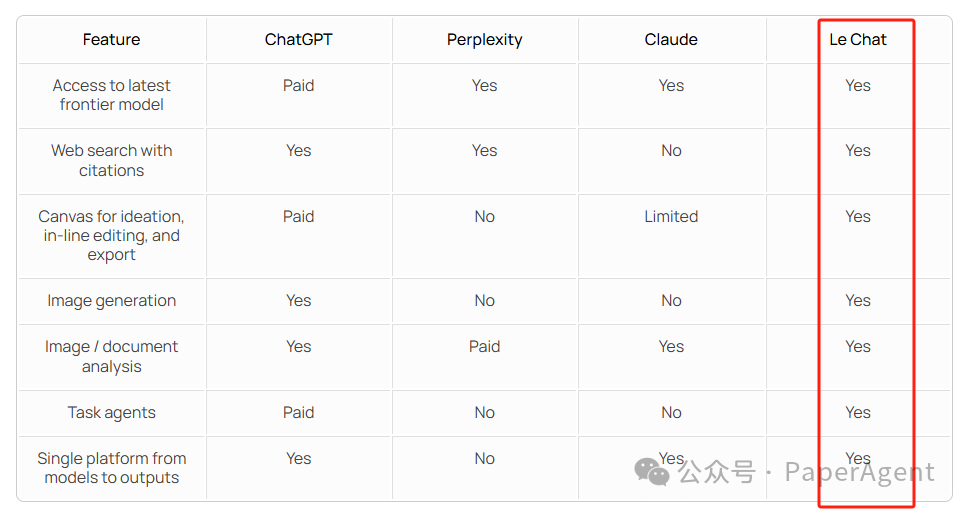The width and height of the screenshot is (965, 510).
Task: Select Claude's 'No' cell for Web search
Action: [671, 151]
